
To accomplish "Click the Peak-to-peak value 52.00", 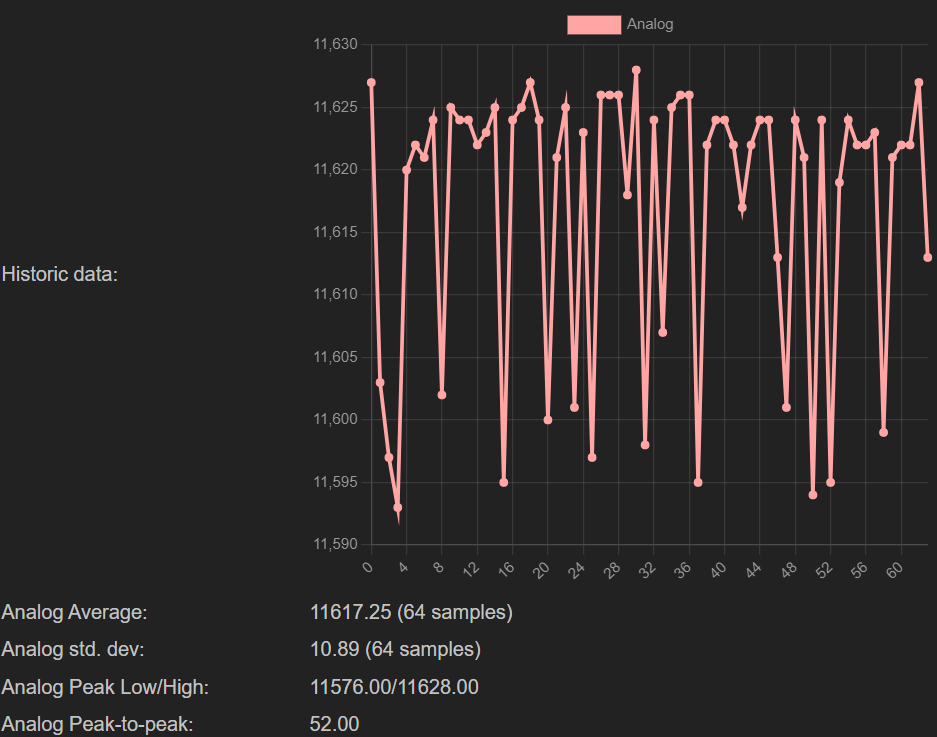I will pos(332,724).
